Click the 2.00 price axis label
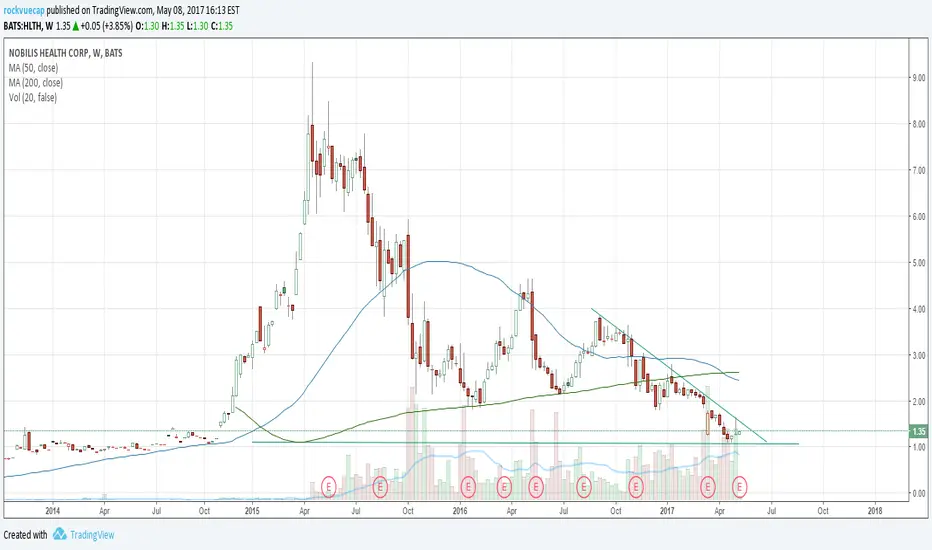 click(x=918, y=402)
